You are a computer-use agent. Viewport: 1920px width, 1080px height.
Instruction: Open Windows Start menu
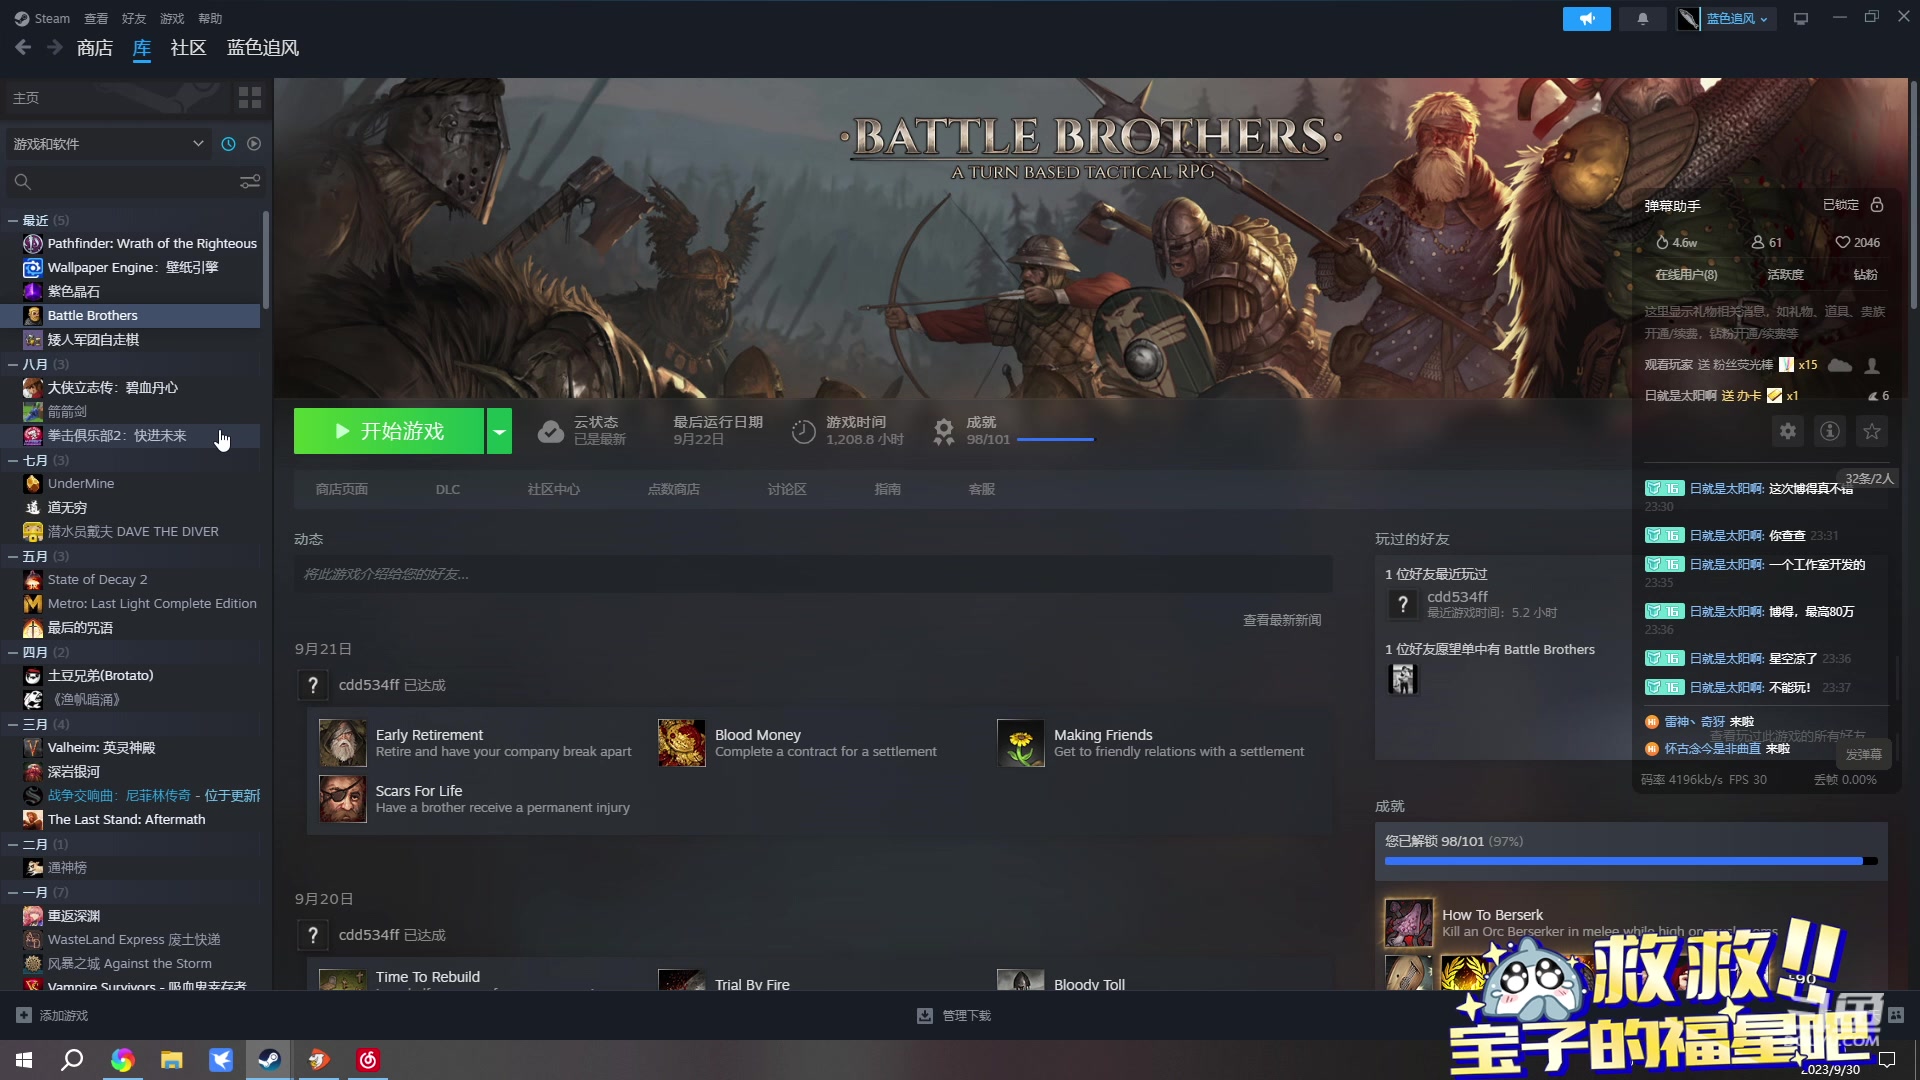pyautogui.click(x=24, y=1060)
